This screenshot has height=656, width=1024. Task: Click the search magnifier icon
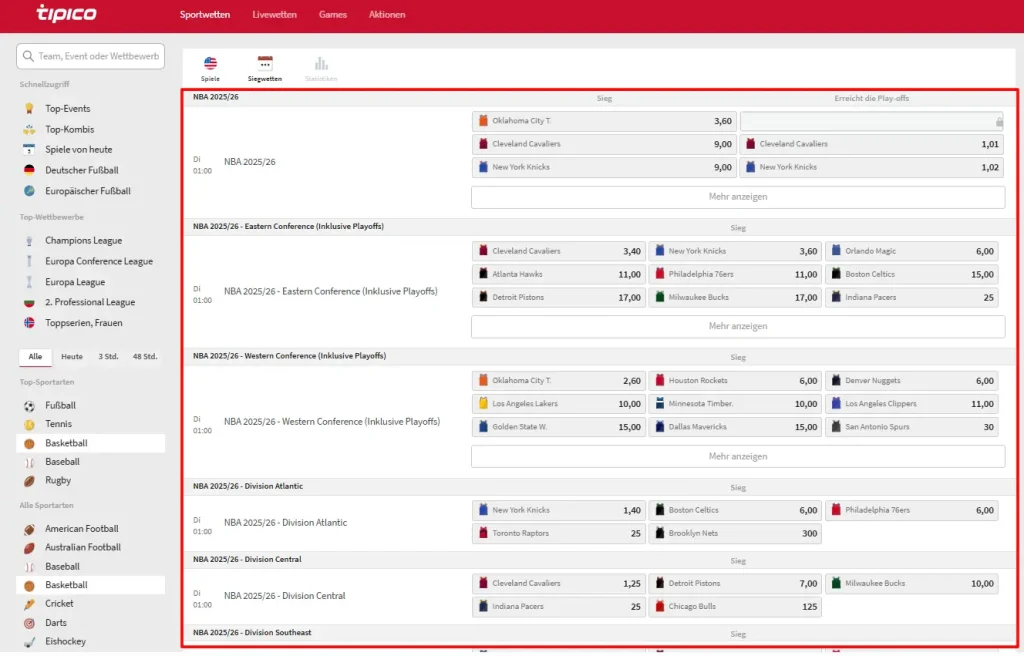pyautogui.click(x=28, y=56)
